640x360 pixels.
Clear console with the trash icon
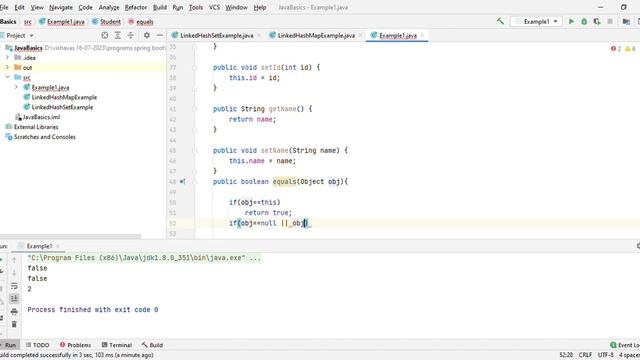click(14, 324)
